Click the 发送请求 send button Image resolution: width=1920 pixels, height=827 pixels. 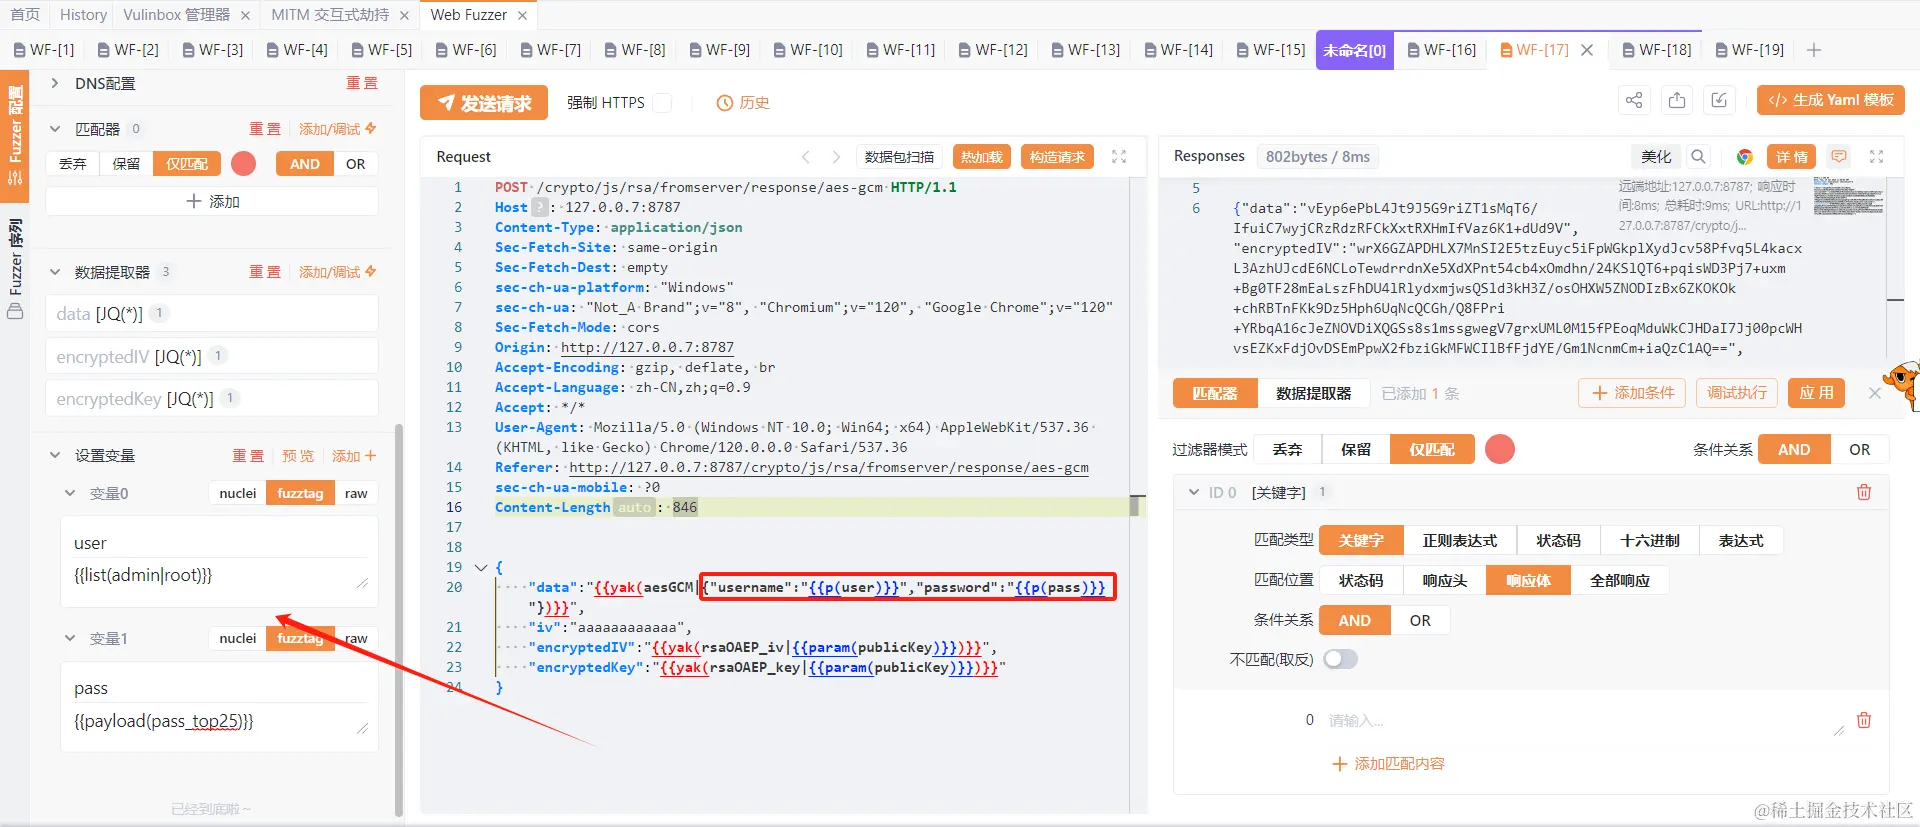tap(484, 103)
